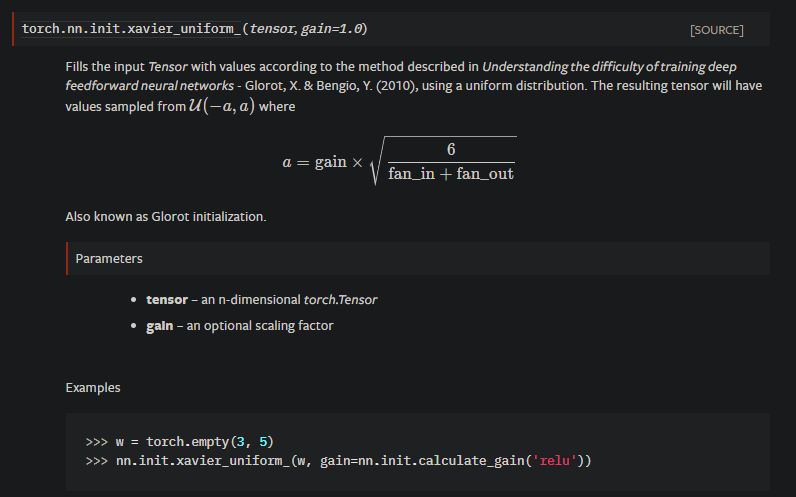Select the bold tensor parameter entry
796x497 pixels.
[166, 299]
